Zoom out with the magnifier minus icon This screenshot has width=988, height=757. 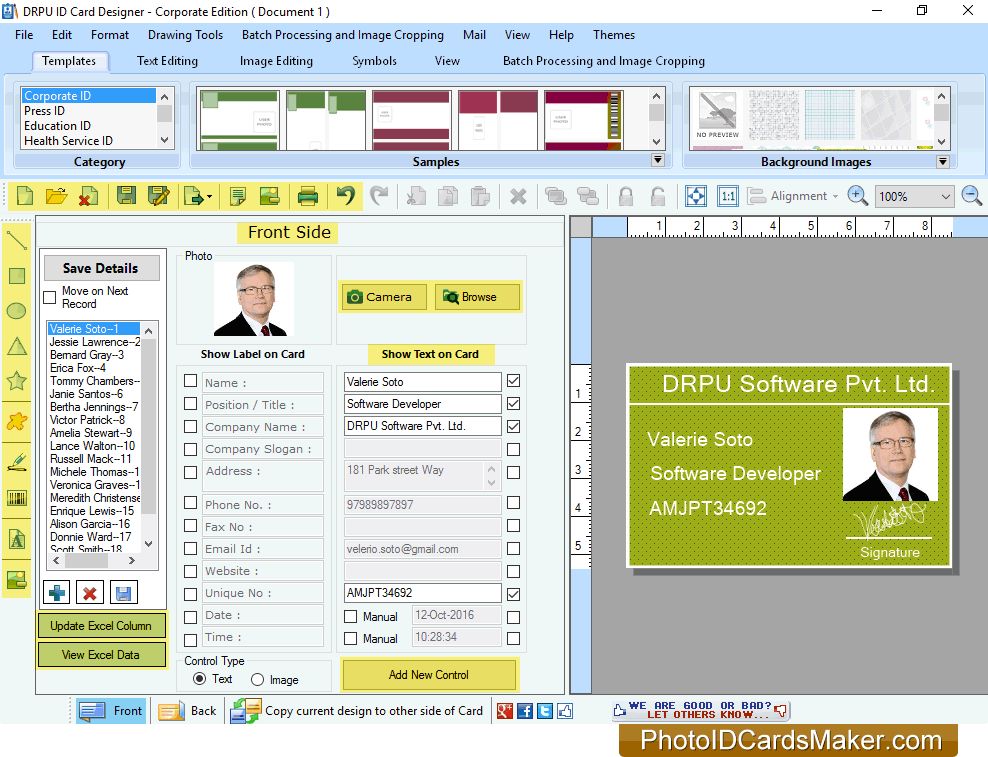972,196
